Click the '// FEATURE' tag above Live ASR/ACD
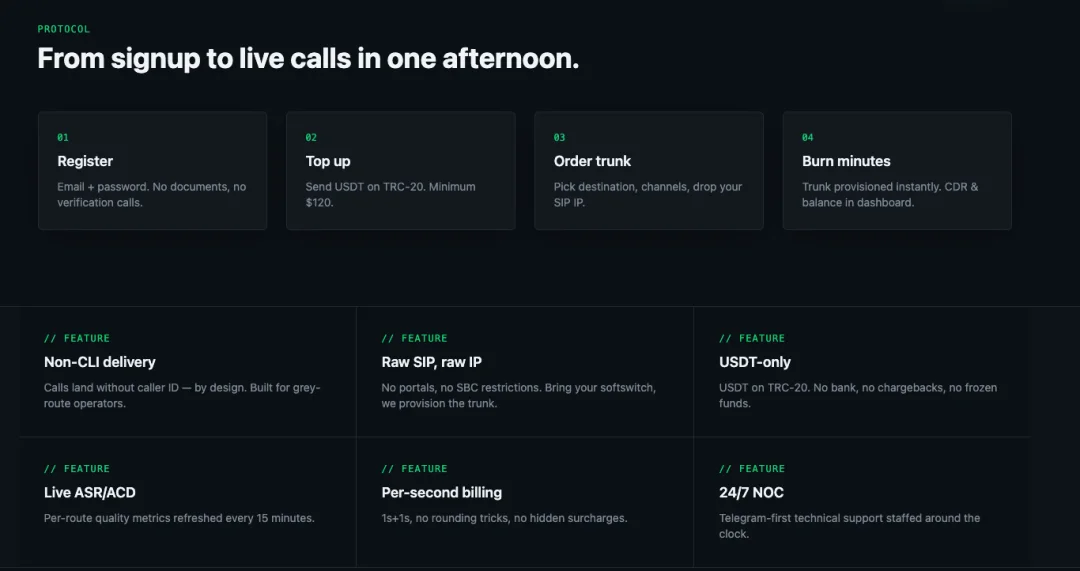The width and height of the screenshot is (1080, 571). (76, 468)
